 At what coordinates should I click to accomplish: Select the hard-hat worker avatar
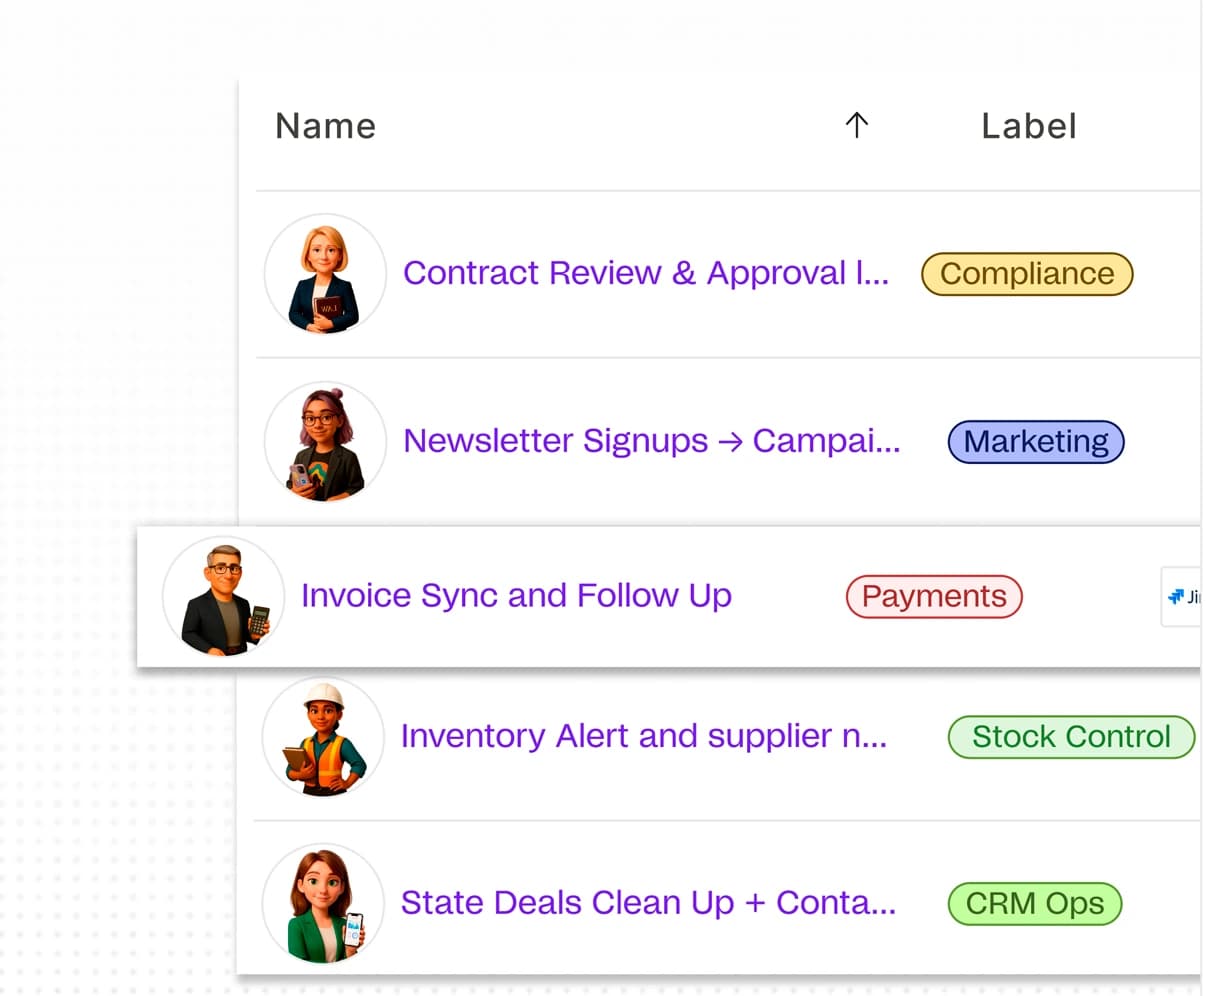(x=324, y=737)
